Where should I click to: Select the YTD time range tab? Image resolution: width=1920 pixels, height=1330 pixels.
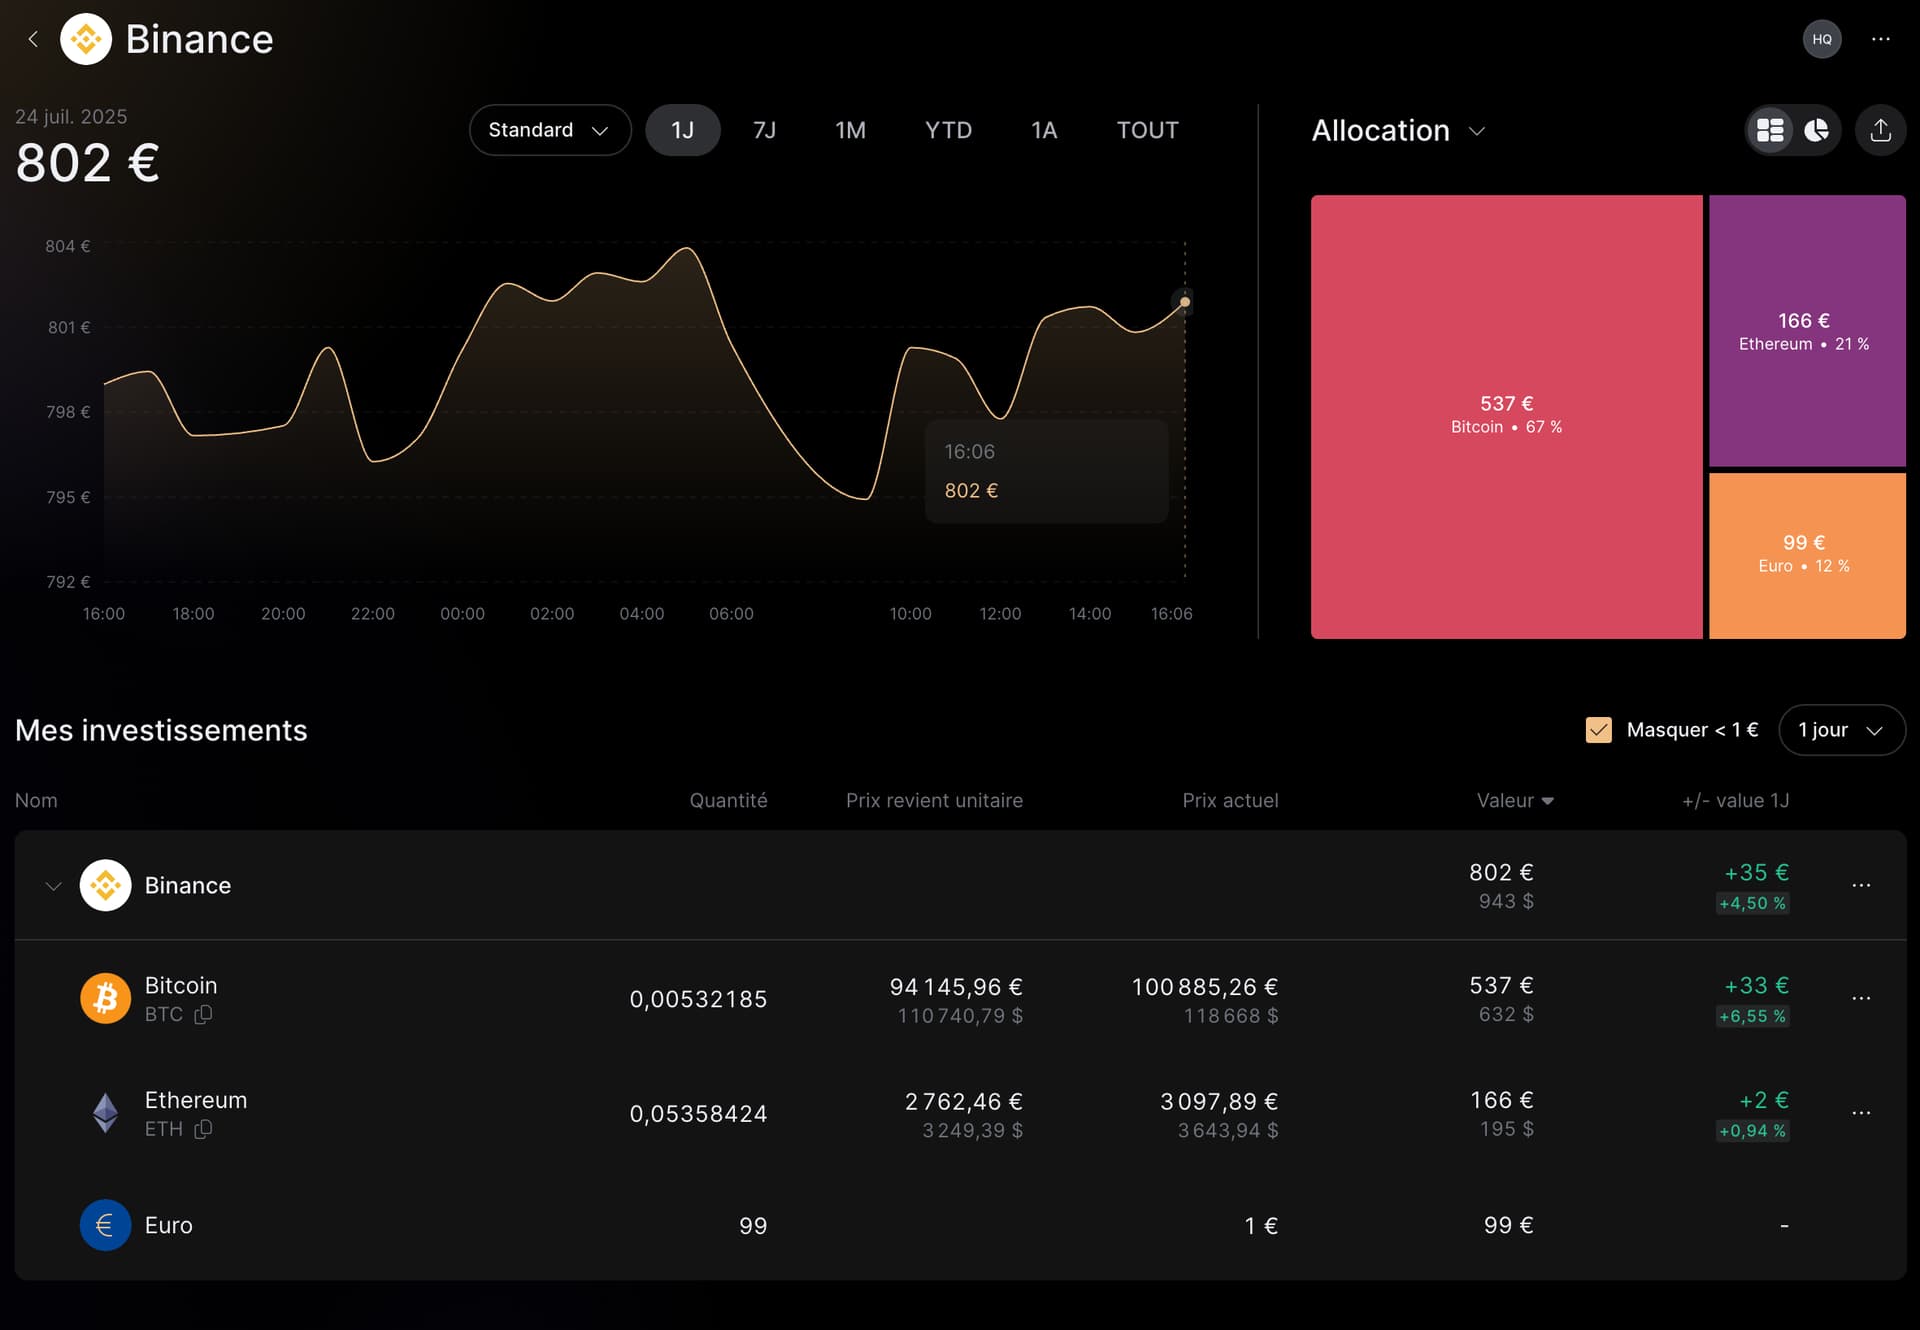947,130
